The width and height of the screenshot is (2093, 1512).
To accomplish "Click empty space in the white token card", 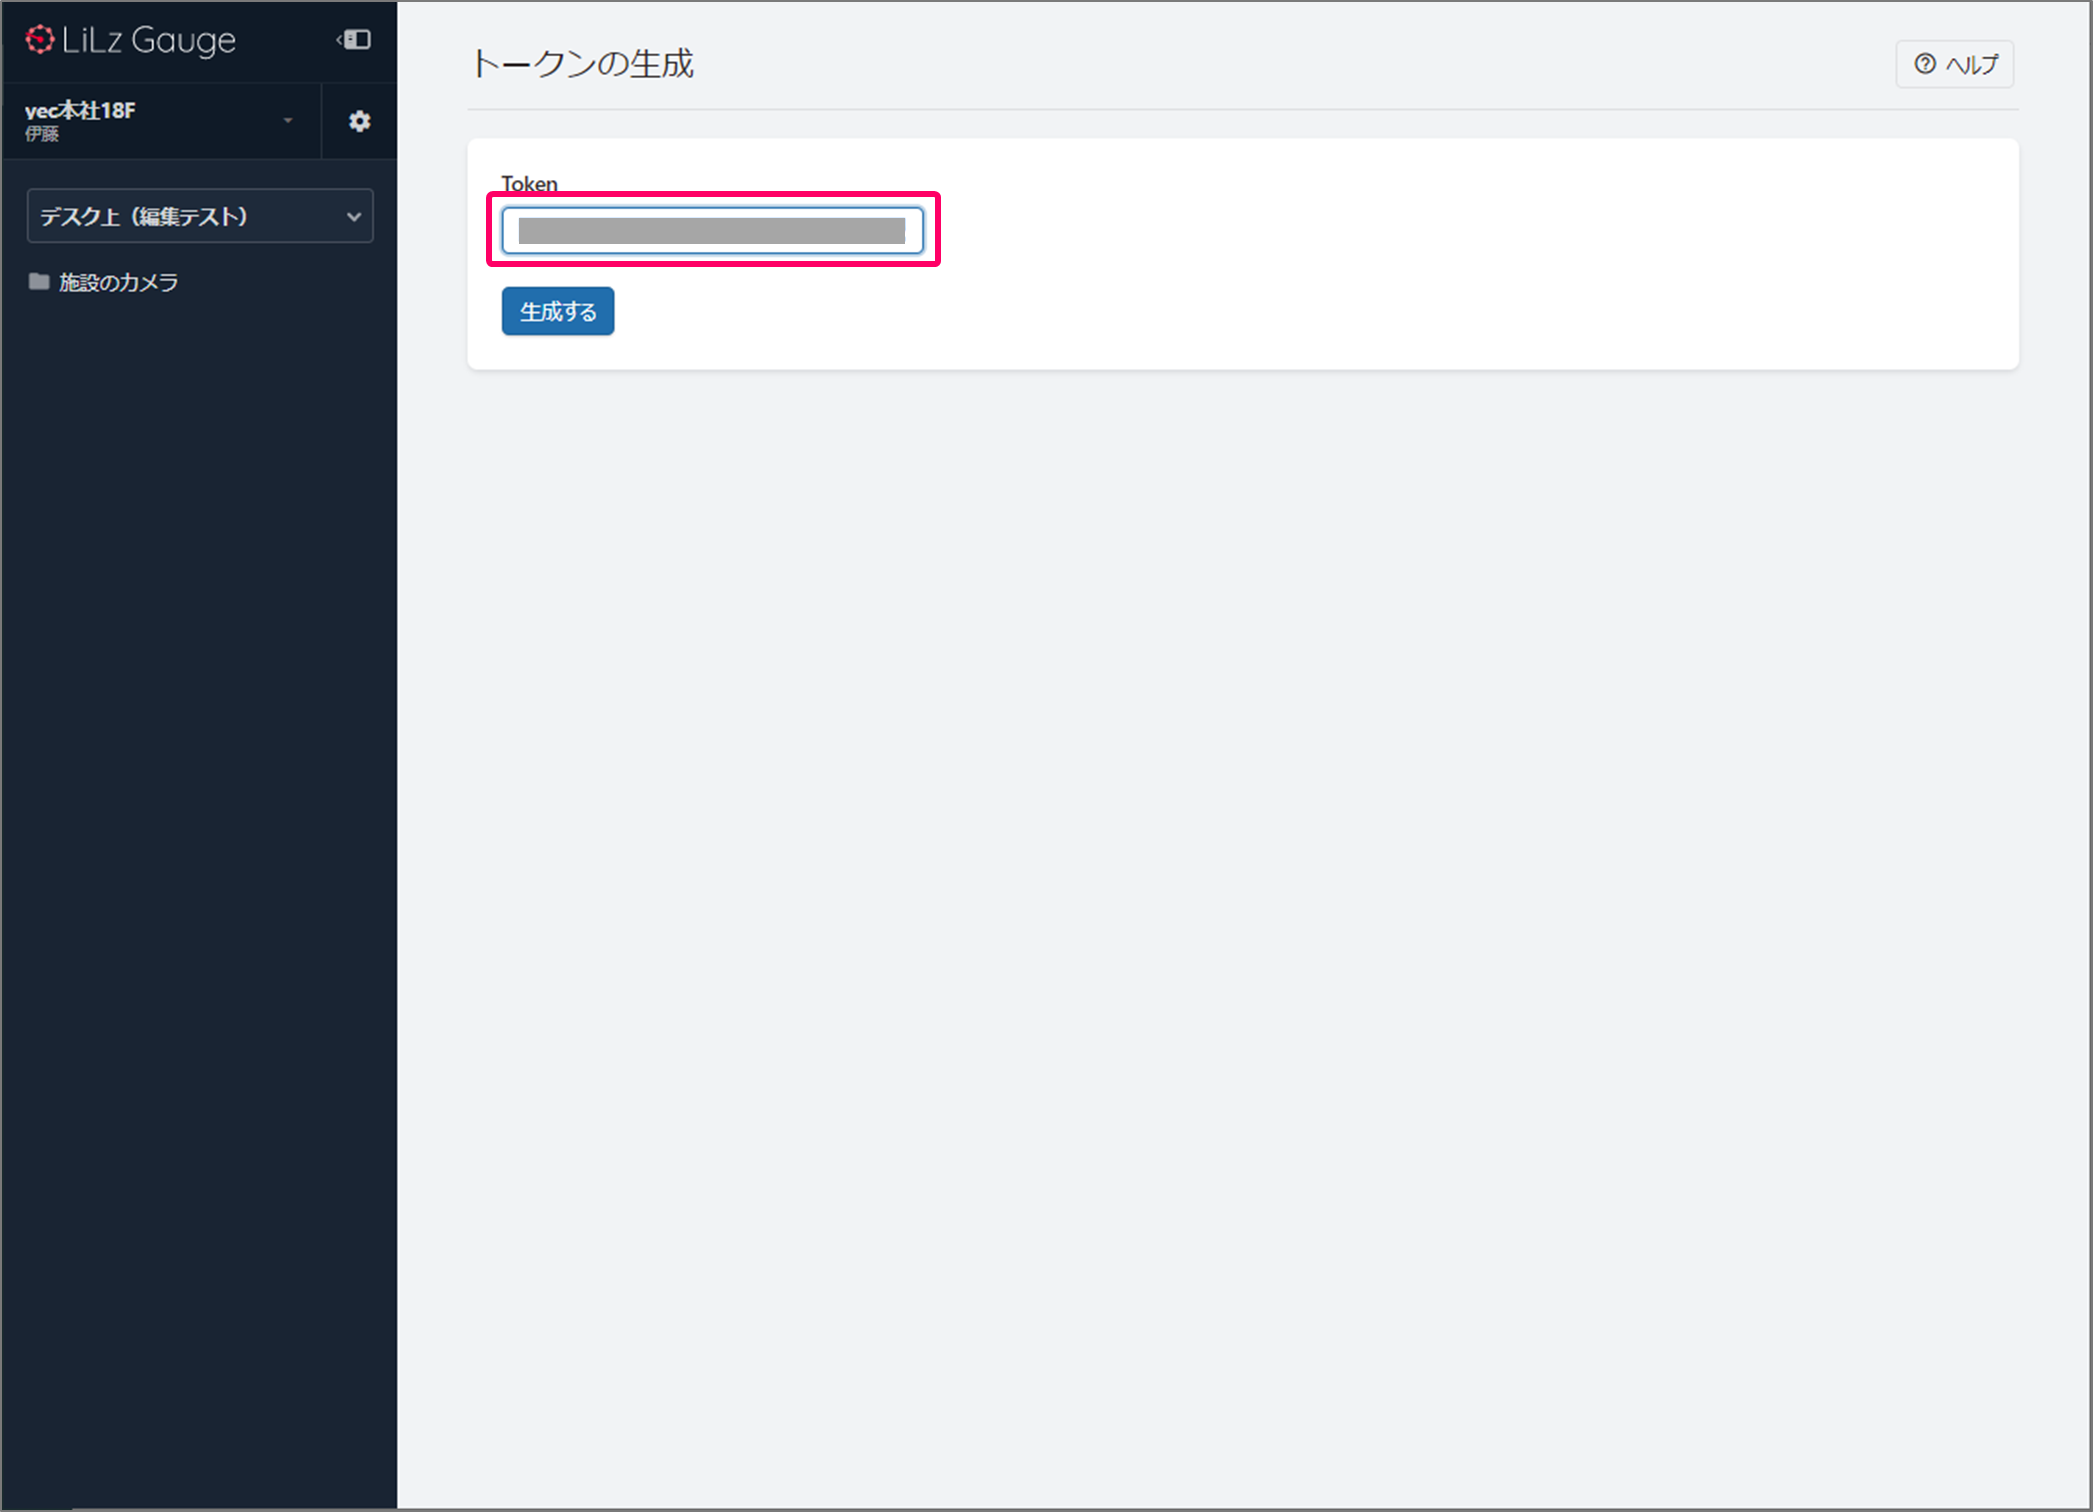I will pos(1400,260).
